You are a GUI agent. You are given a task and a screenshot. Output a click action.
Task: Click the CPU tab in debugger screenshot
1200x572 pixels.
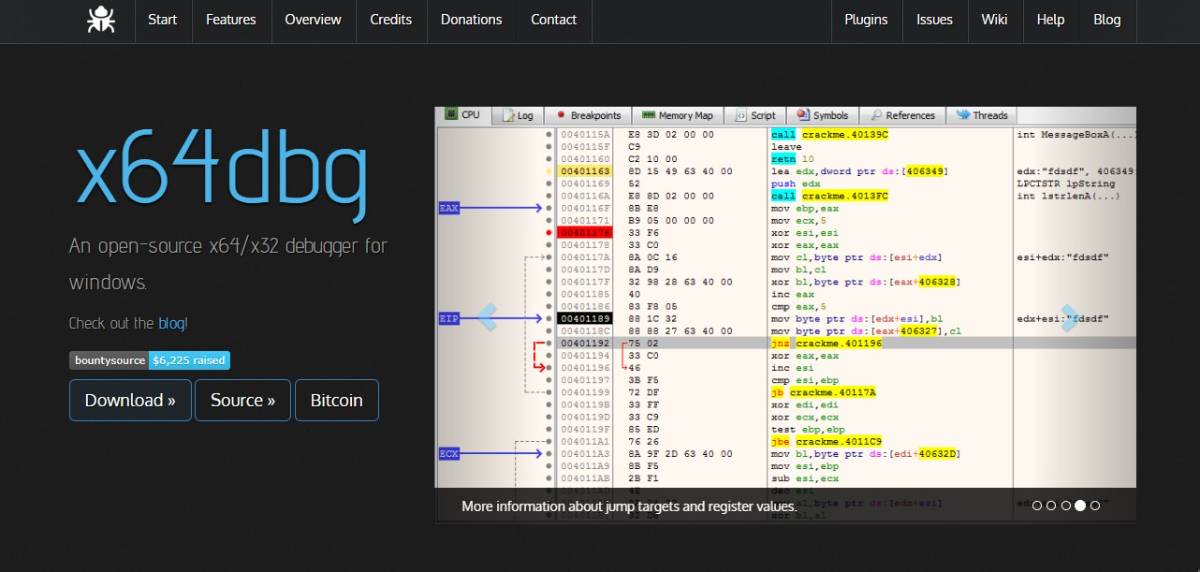pos(463,115)
